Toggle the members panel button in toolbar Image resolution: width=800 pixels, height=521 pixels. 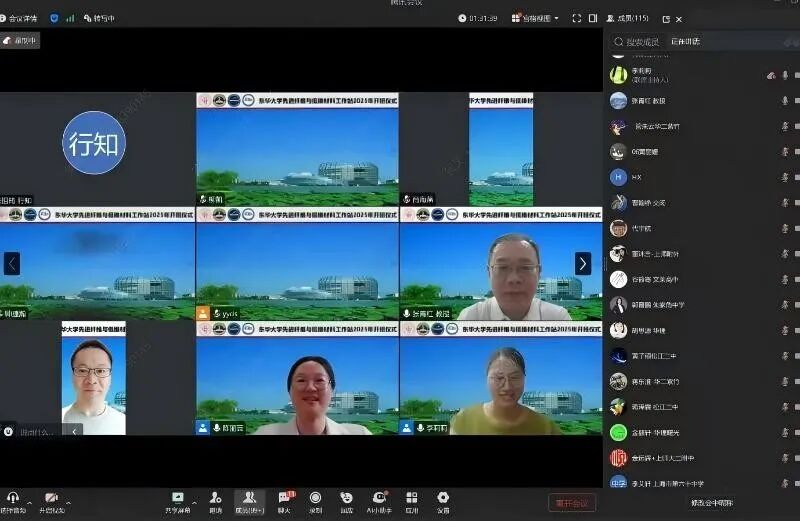(x=249, y=502)
